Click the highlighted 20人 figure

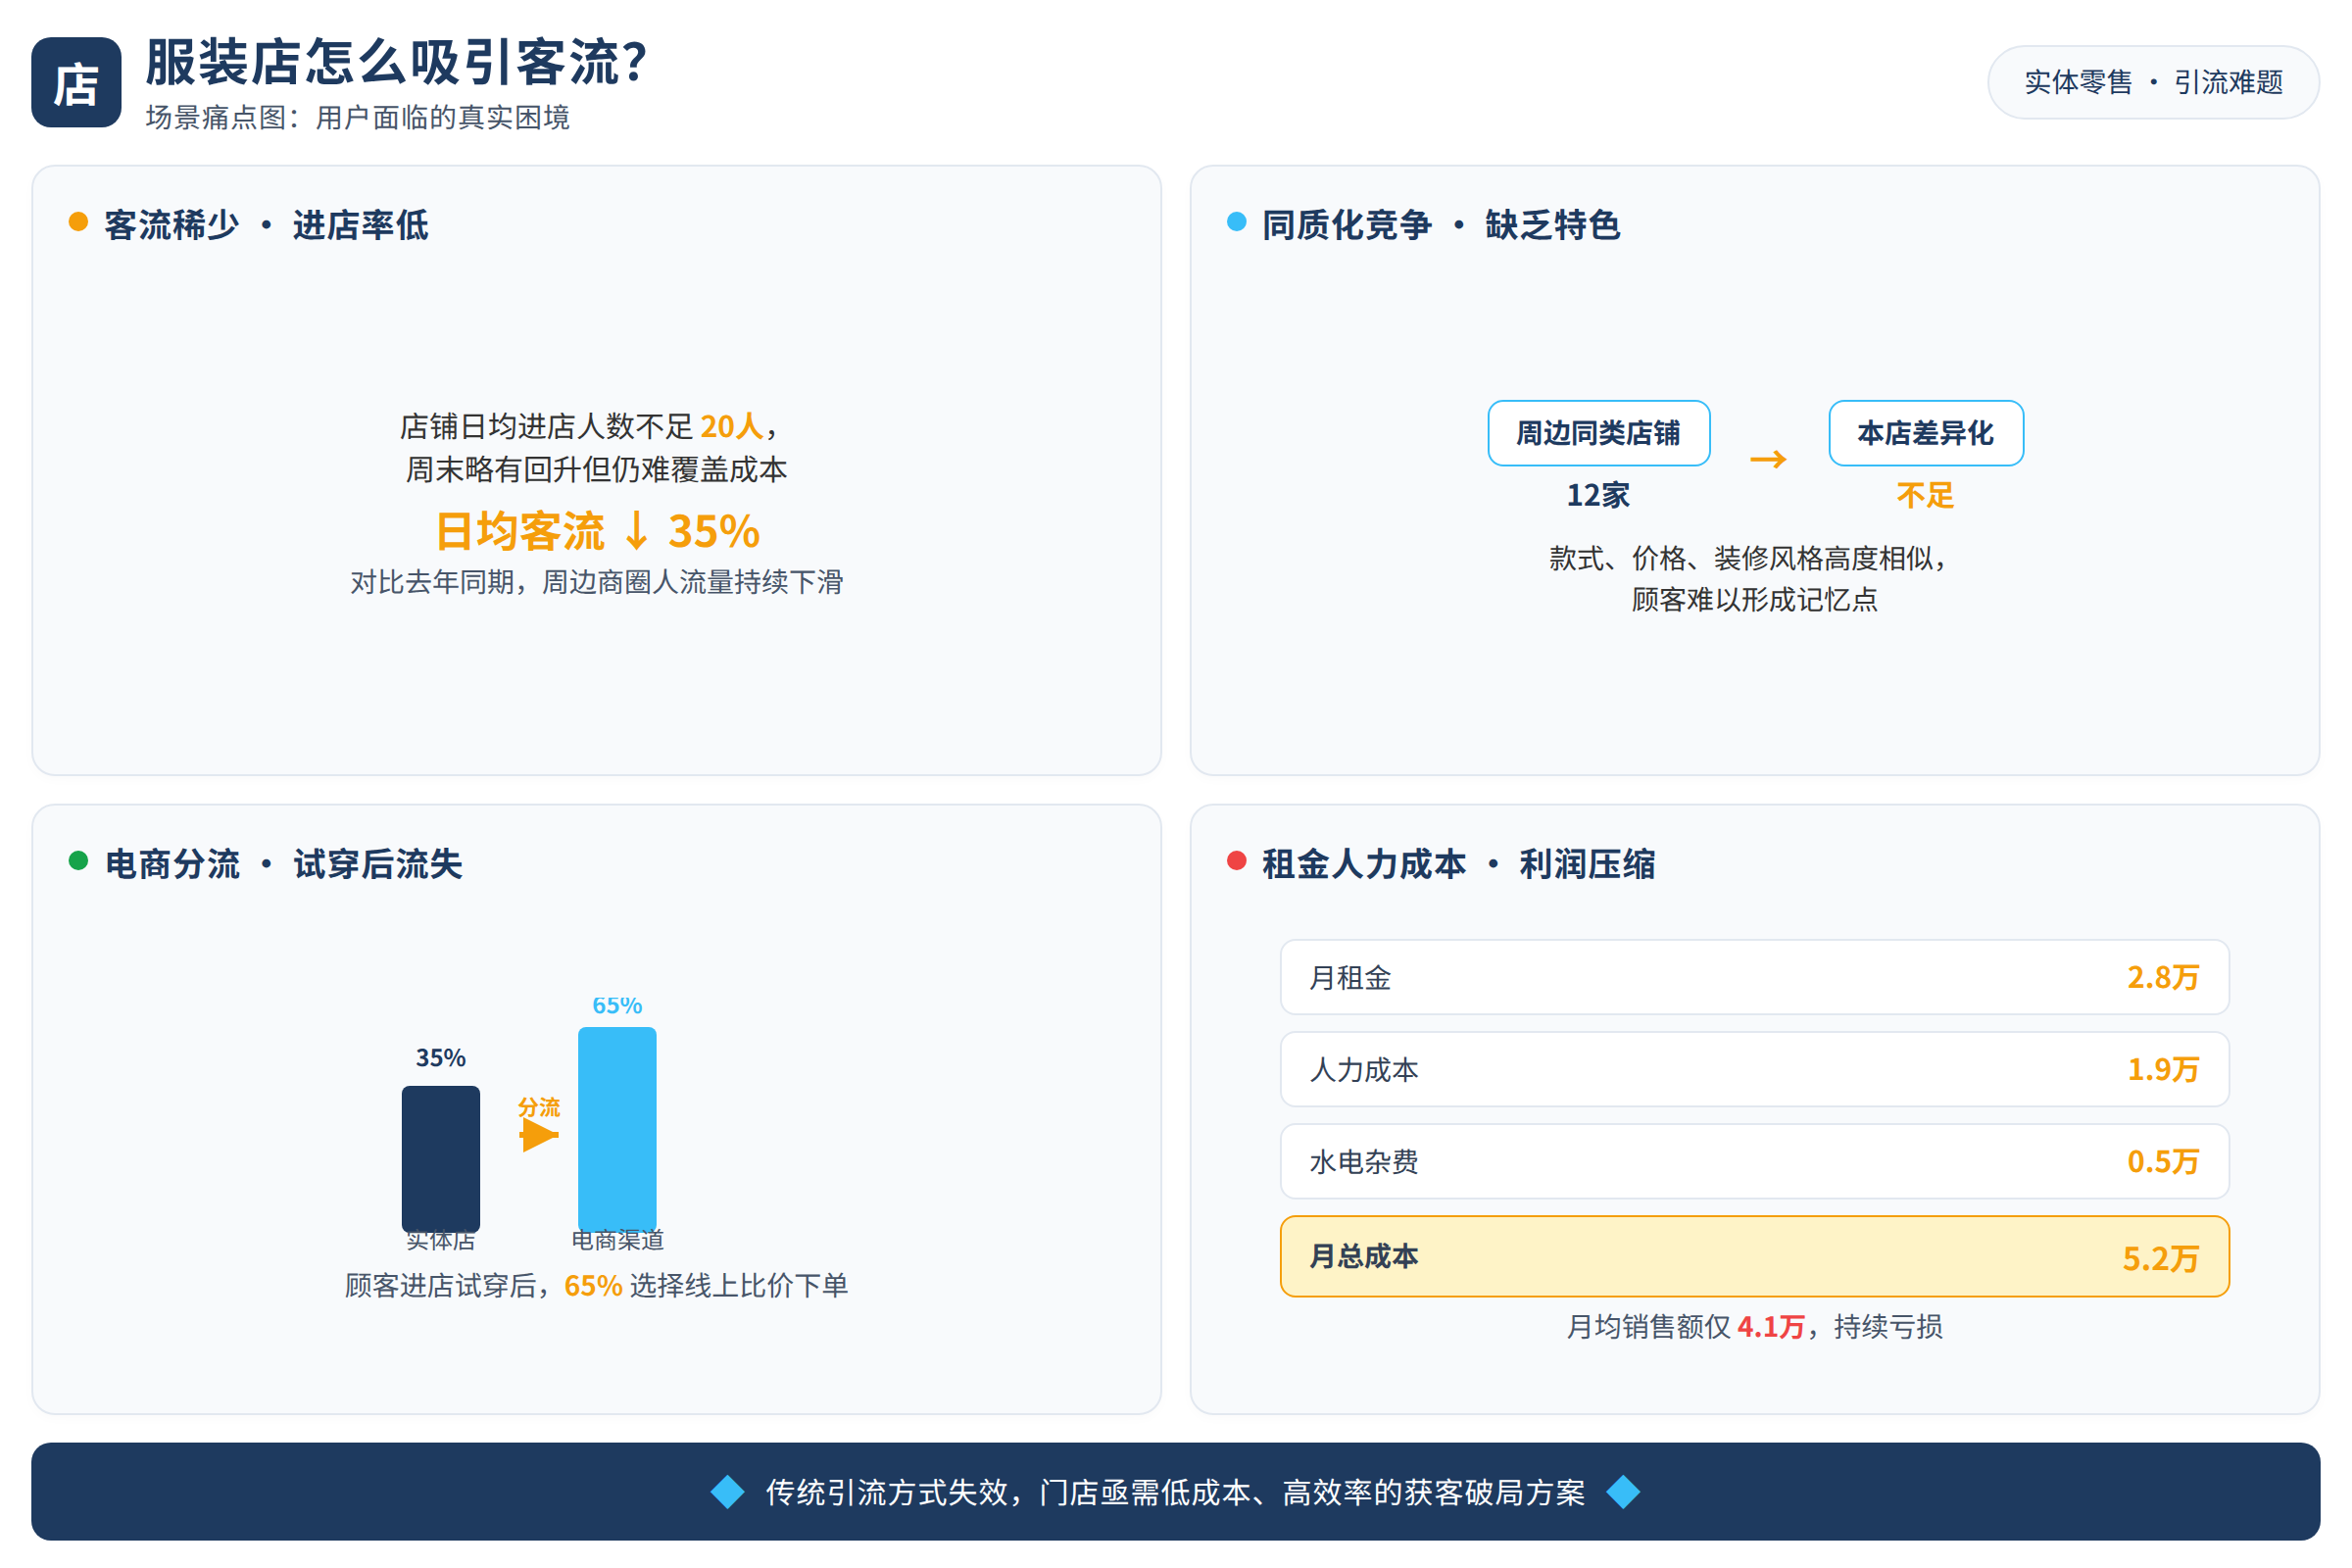click(x=732, y=427)
